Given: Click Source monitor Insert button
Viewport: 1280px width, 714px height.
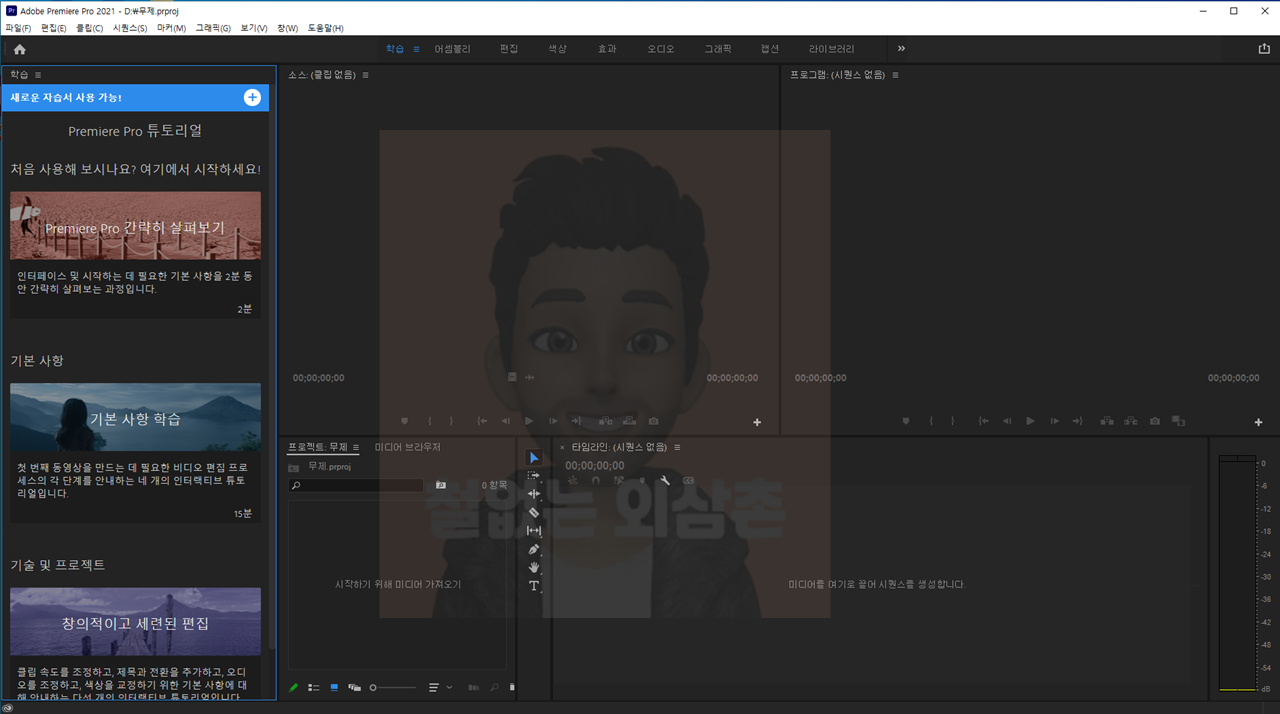Looking at the screenshot, I should pyautogui.click(x=606, y=421).
